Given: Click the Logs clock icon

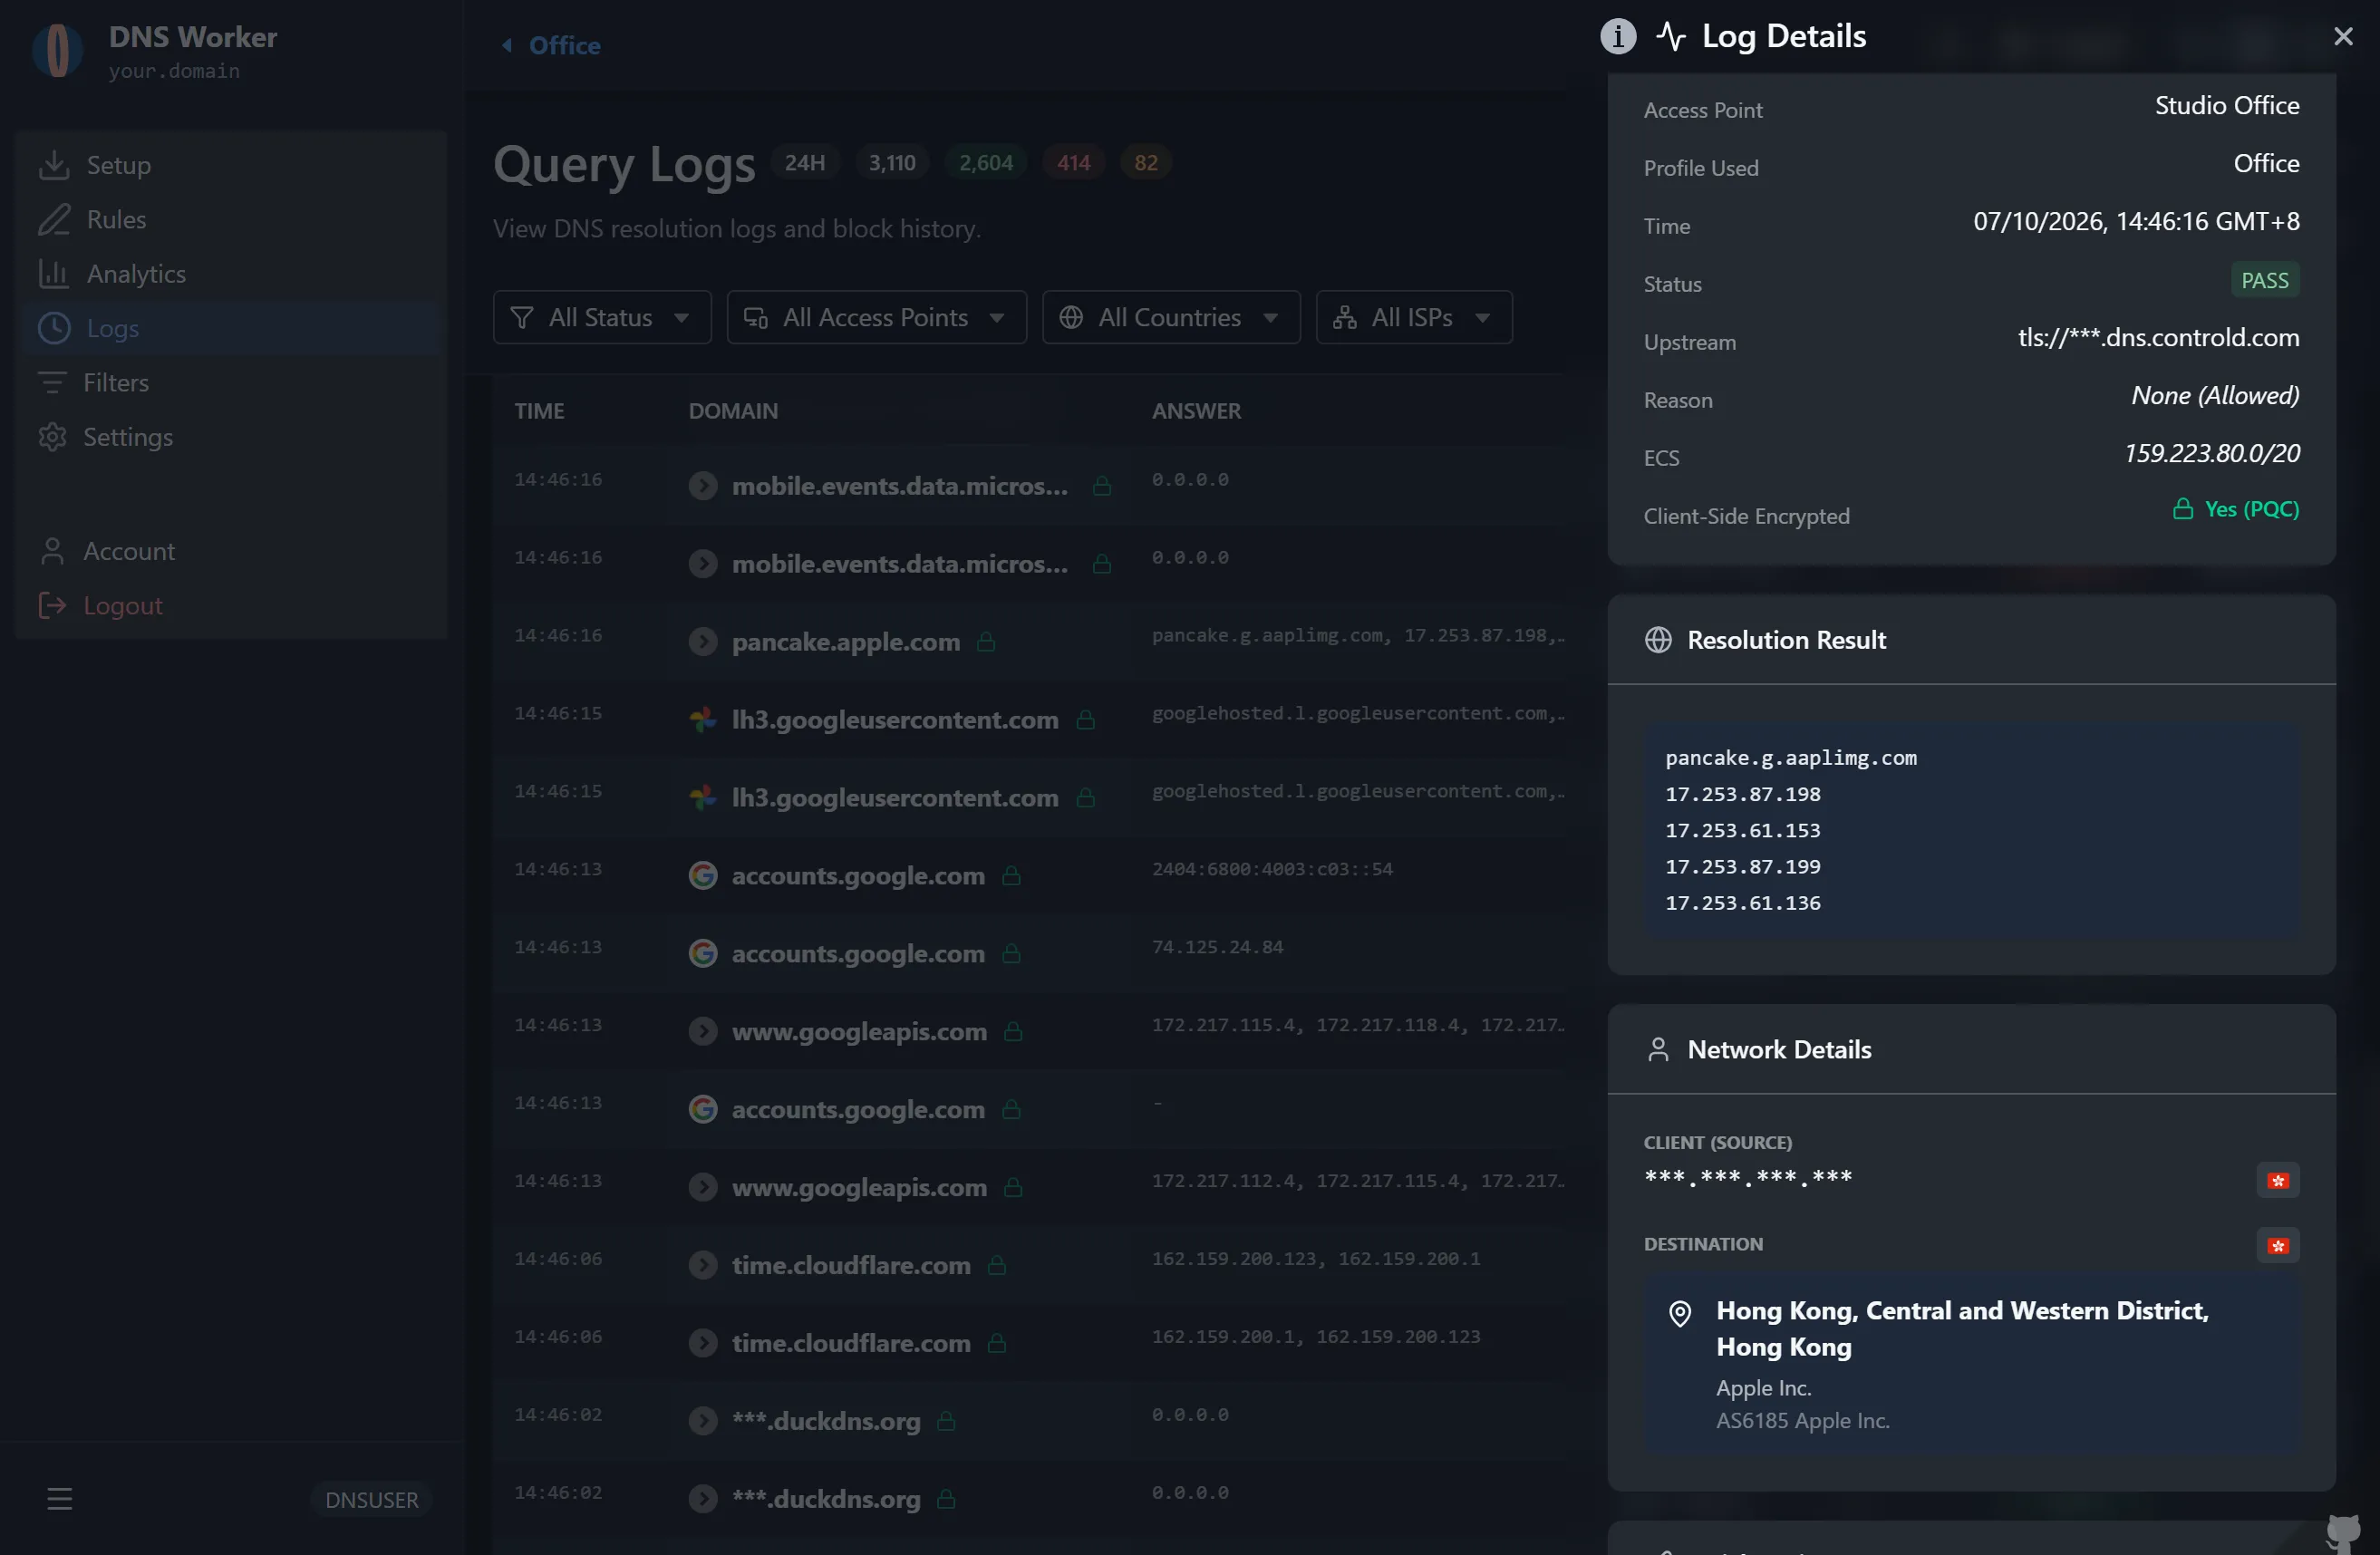Looking at the screenshot, I should pyautogui.click(x=54, y=328).
